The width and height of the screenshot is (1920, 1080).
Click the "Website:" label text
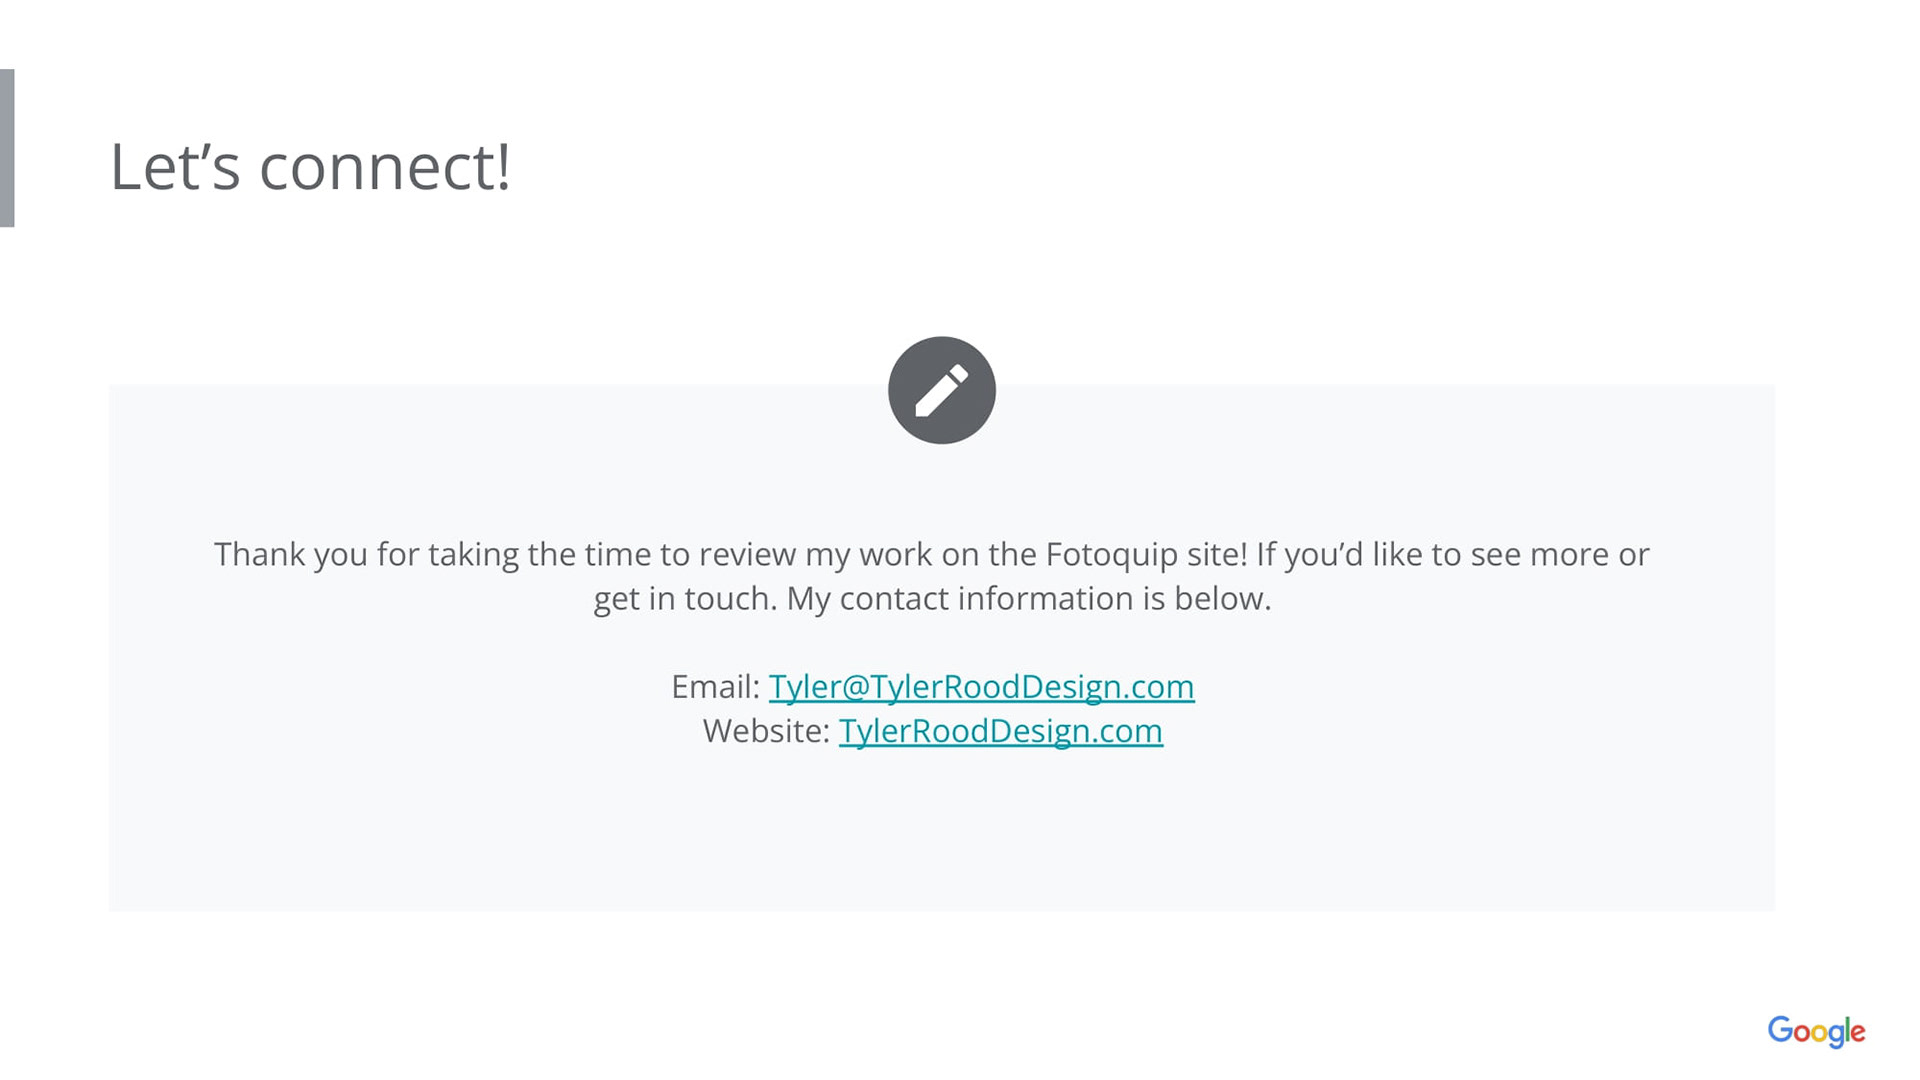[x=766, y=731]
